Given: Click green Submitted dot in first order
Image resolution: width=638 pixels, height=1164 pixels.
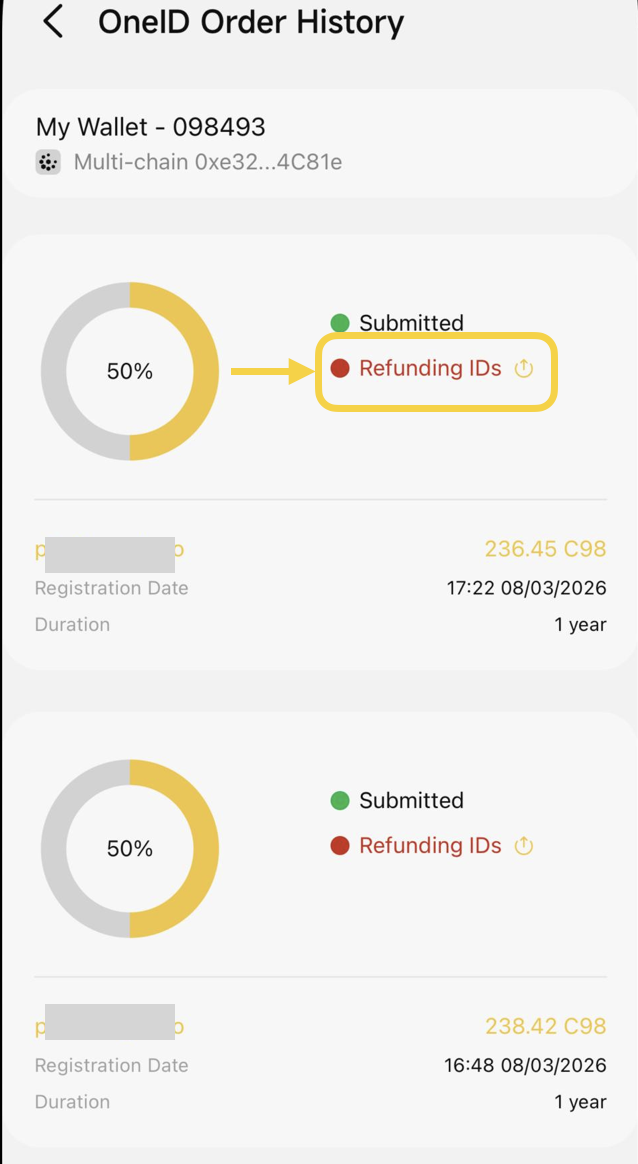Looking at the screenshot, I should [340, 323].
